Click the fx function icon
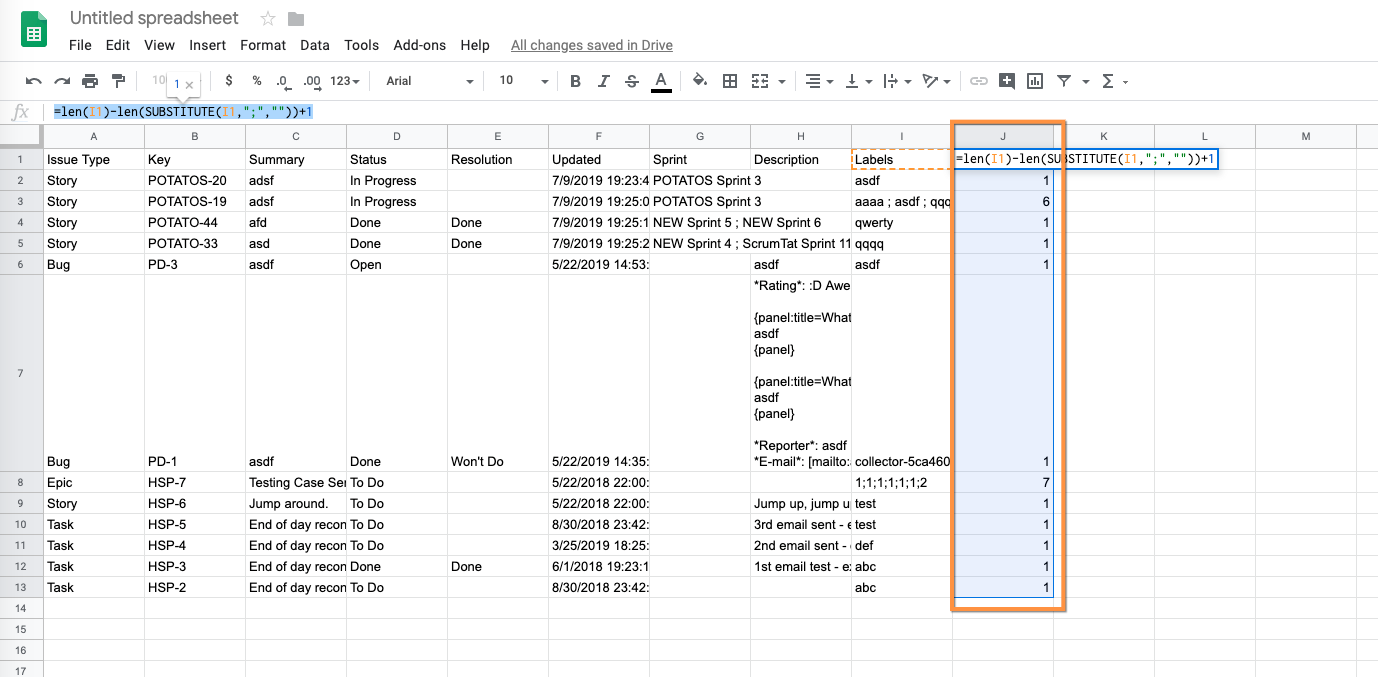This screenshot has width=1378, height=677. pos(22,112)
